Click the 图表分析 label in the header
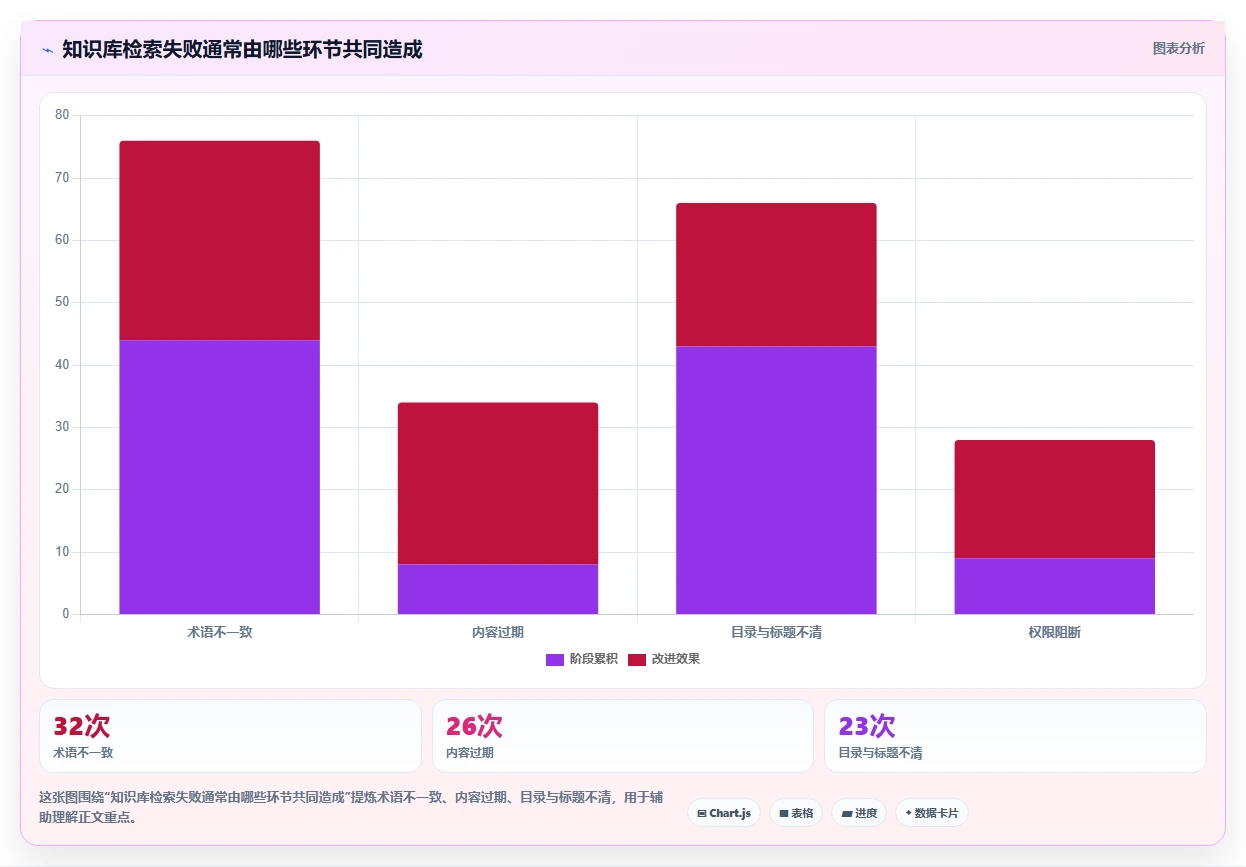The image size is (1246, 867). click(x=1178, y=48)
